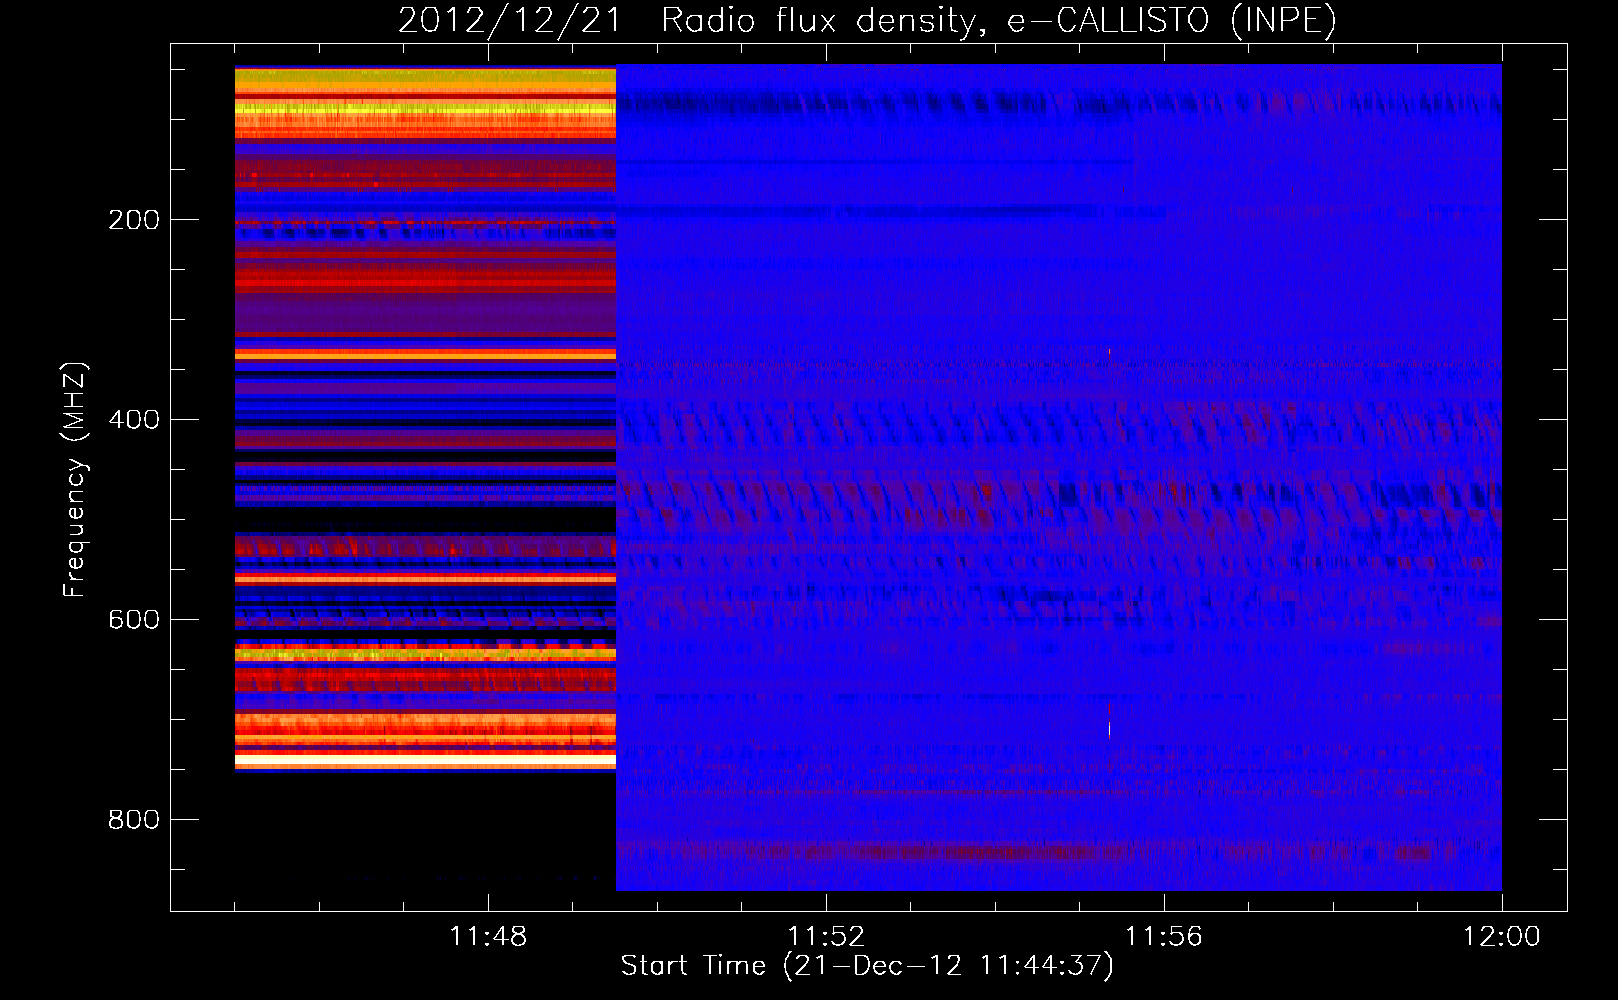1618x1000 pixels.
Task: Click the 400 frequency tick label
Action: coord(134,420)
